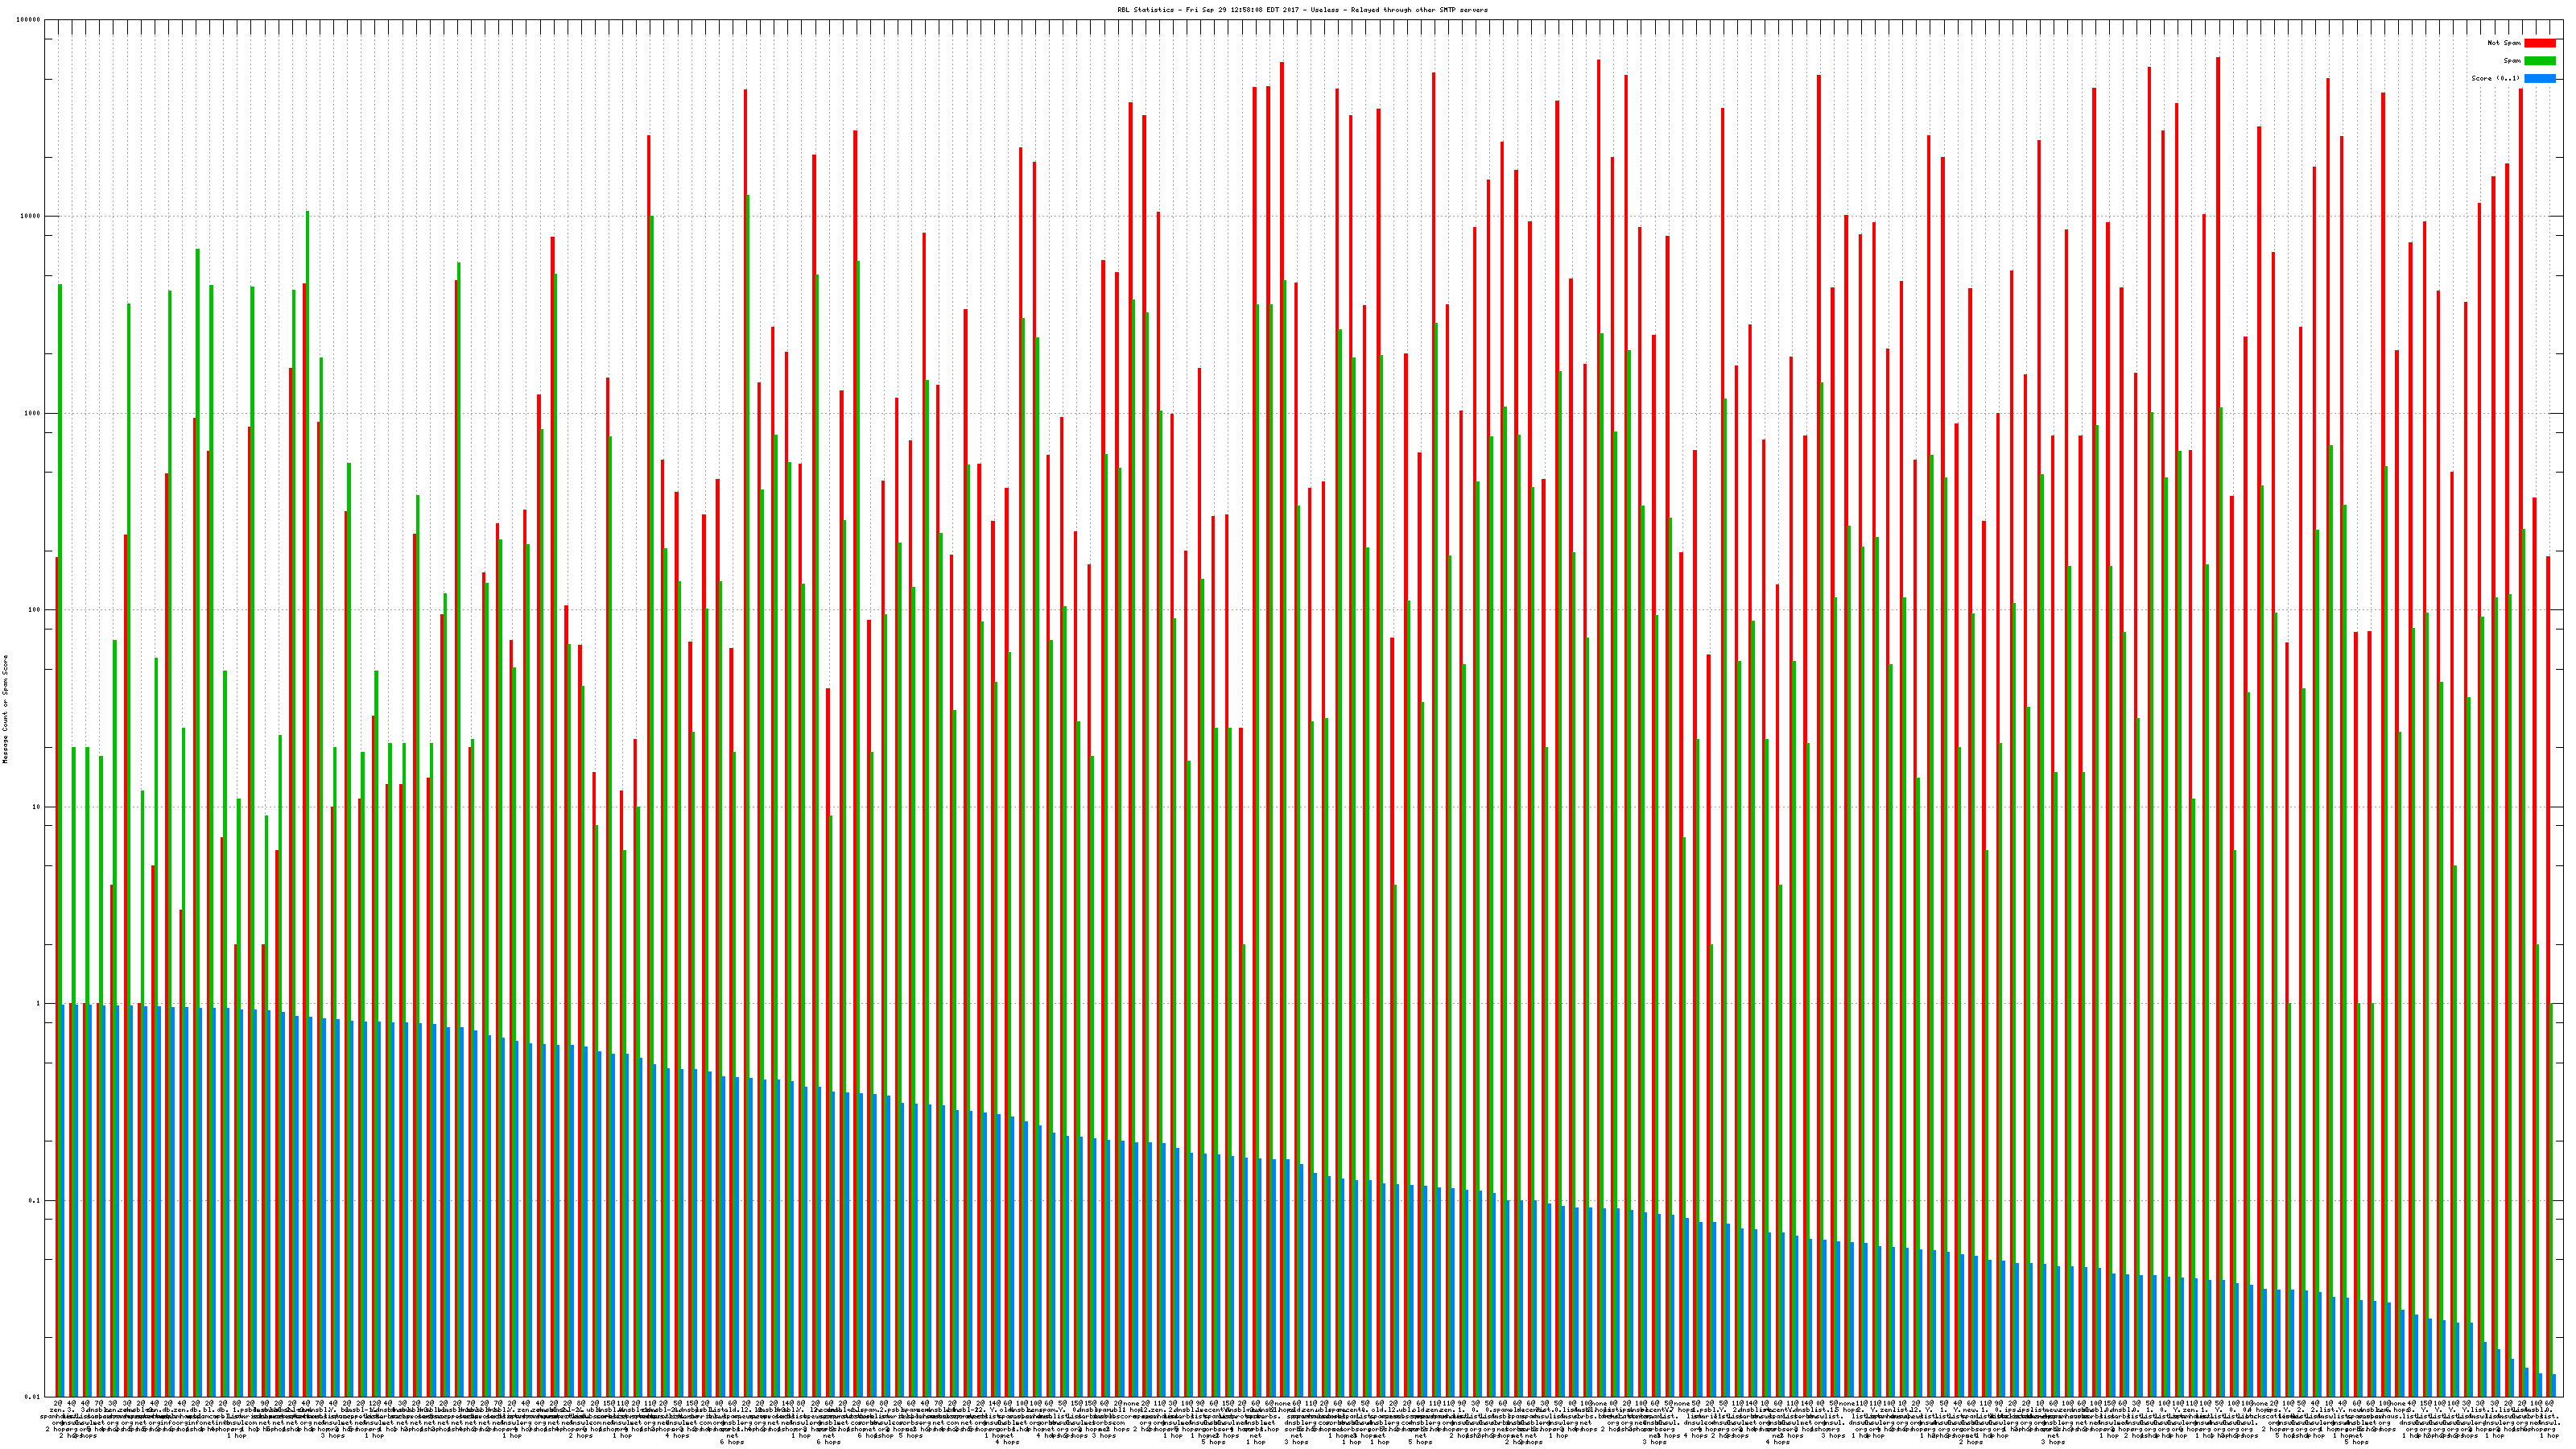
Task: Click the leftmost blue Score bar
Action: pos(64,1200)
